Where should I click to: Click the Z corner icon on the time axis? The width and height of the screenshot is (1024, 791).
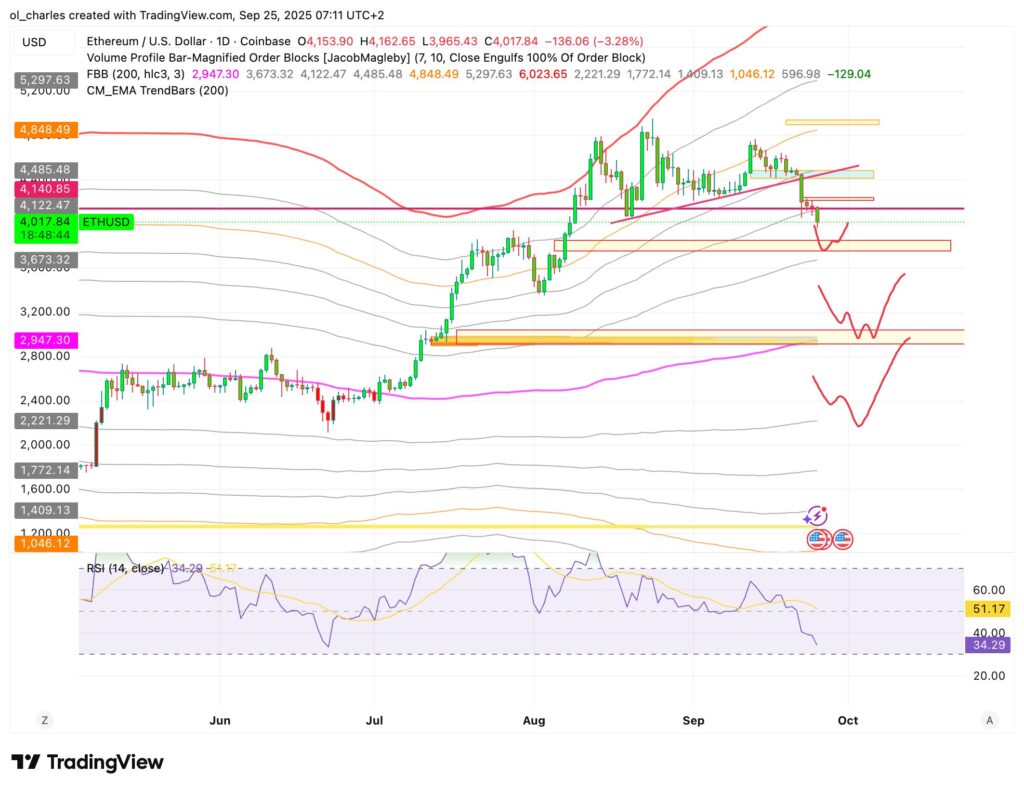[42, 720]
